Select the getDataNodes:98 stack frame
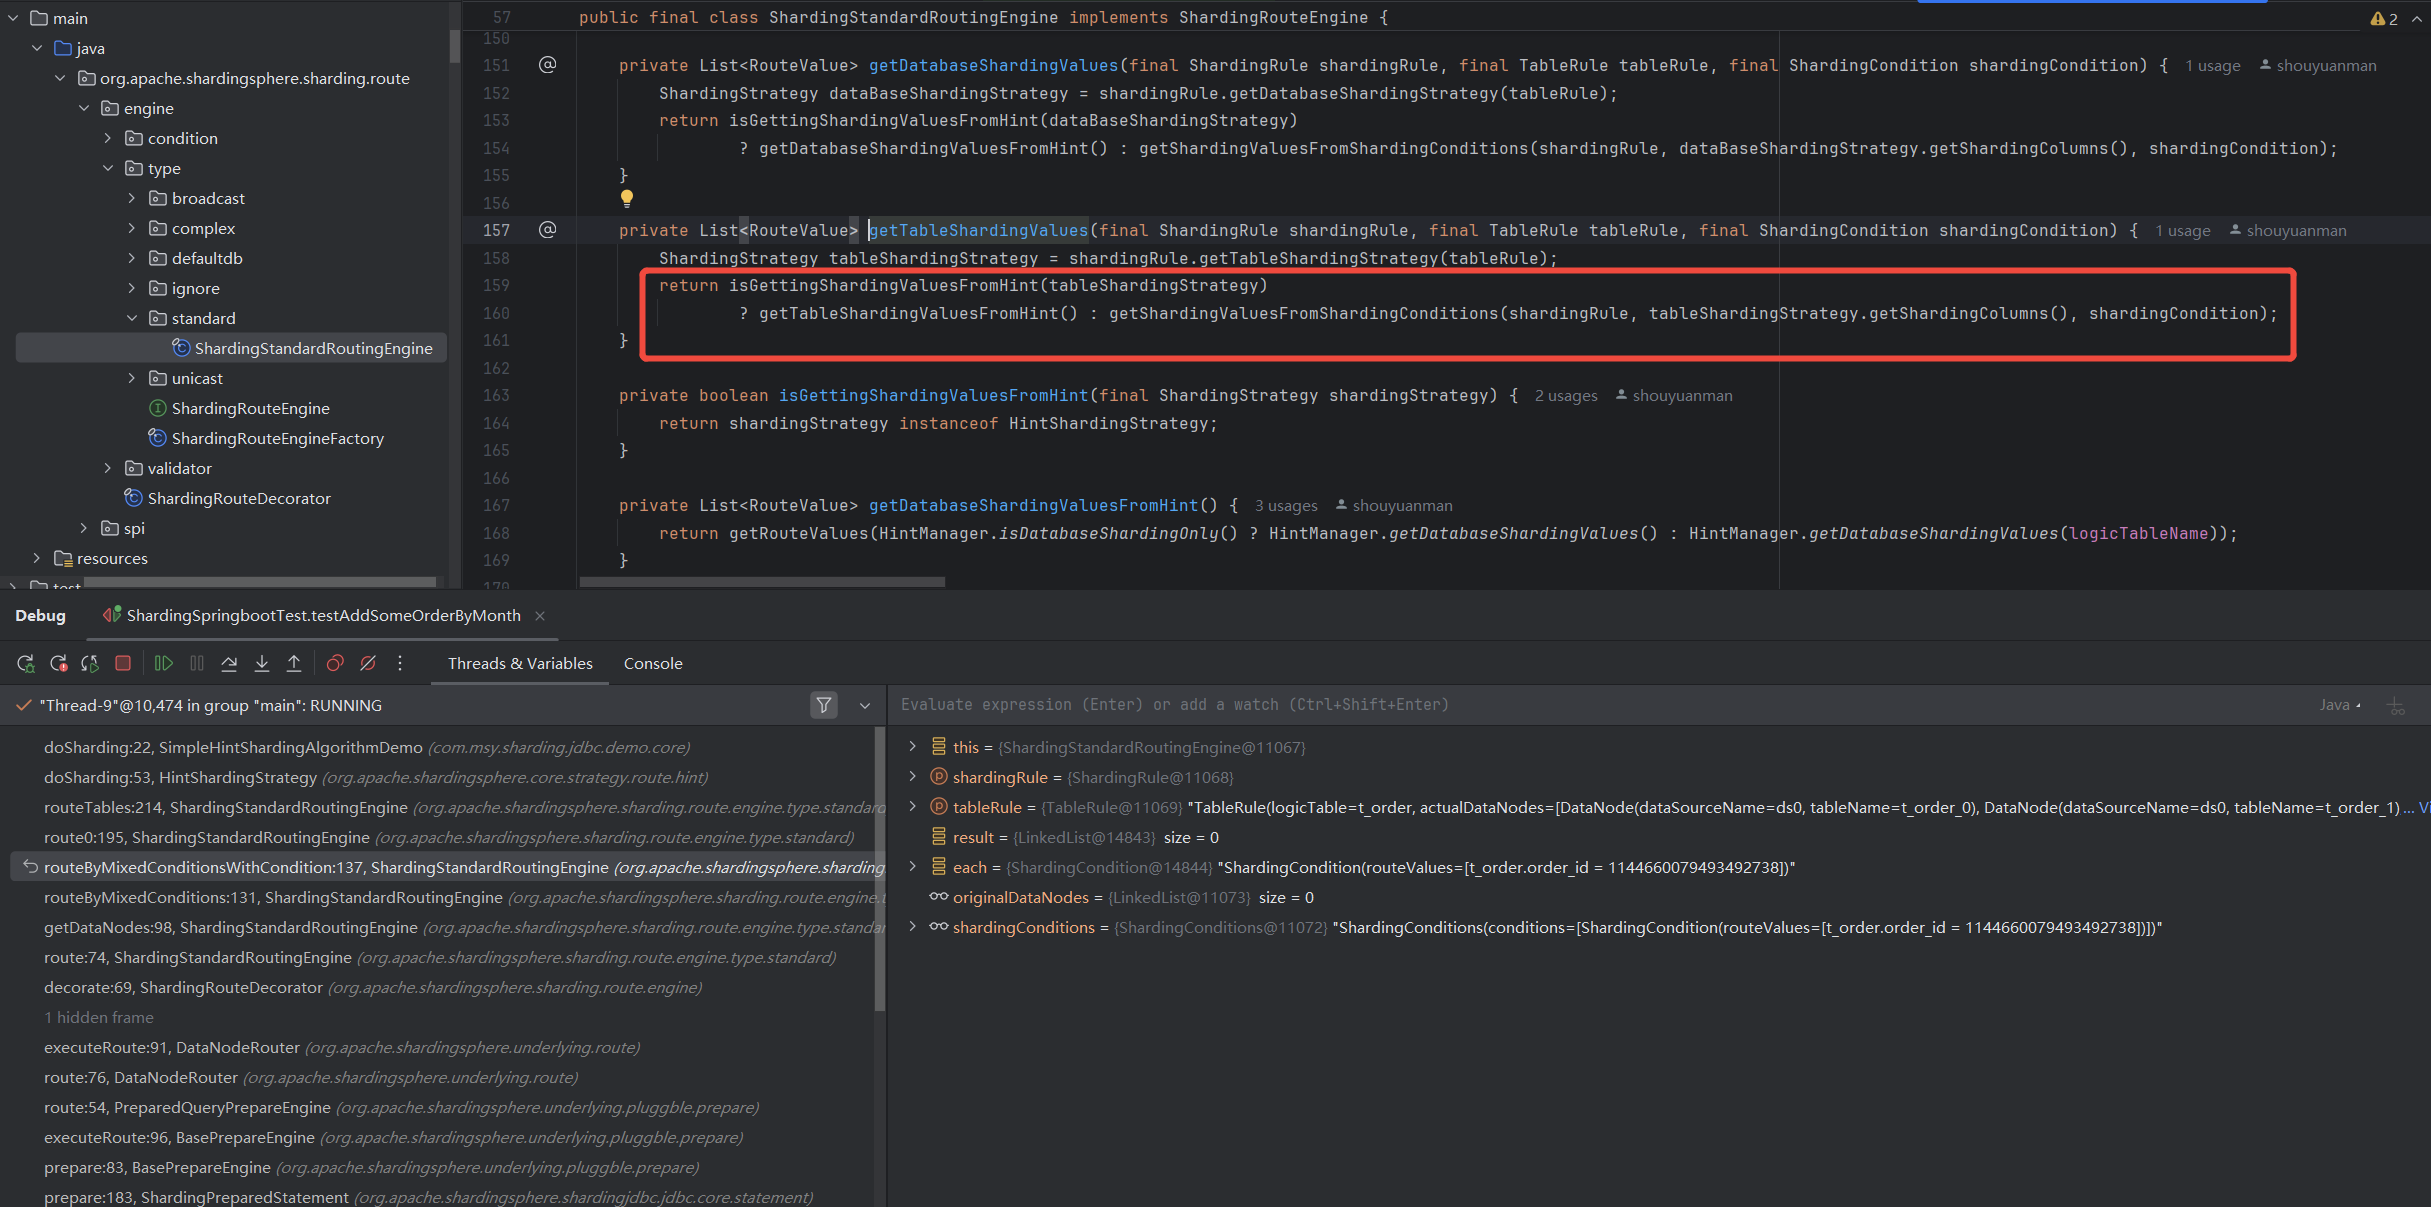2431x1207 pixels. [230, 927]
